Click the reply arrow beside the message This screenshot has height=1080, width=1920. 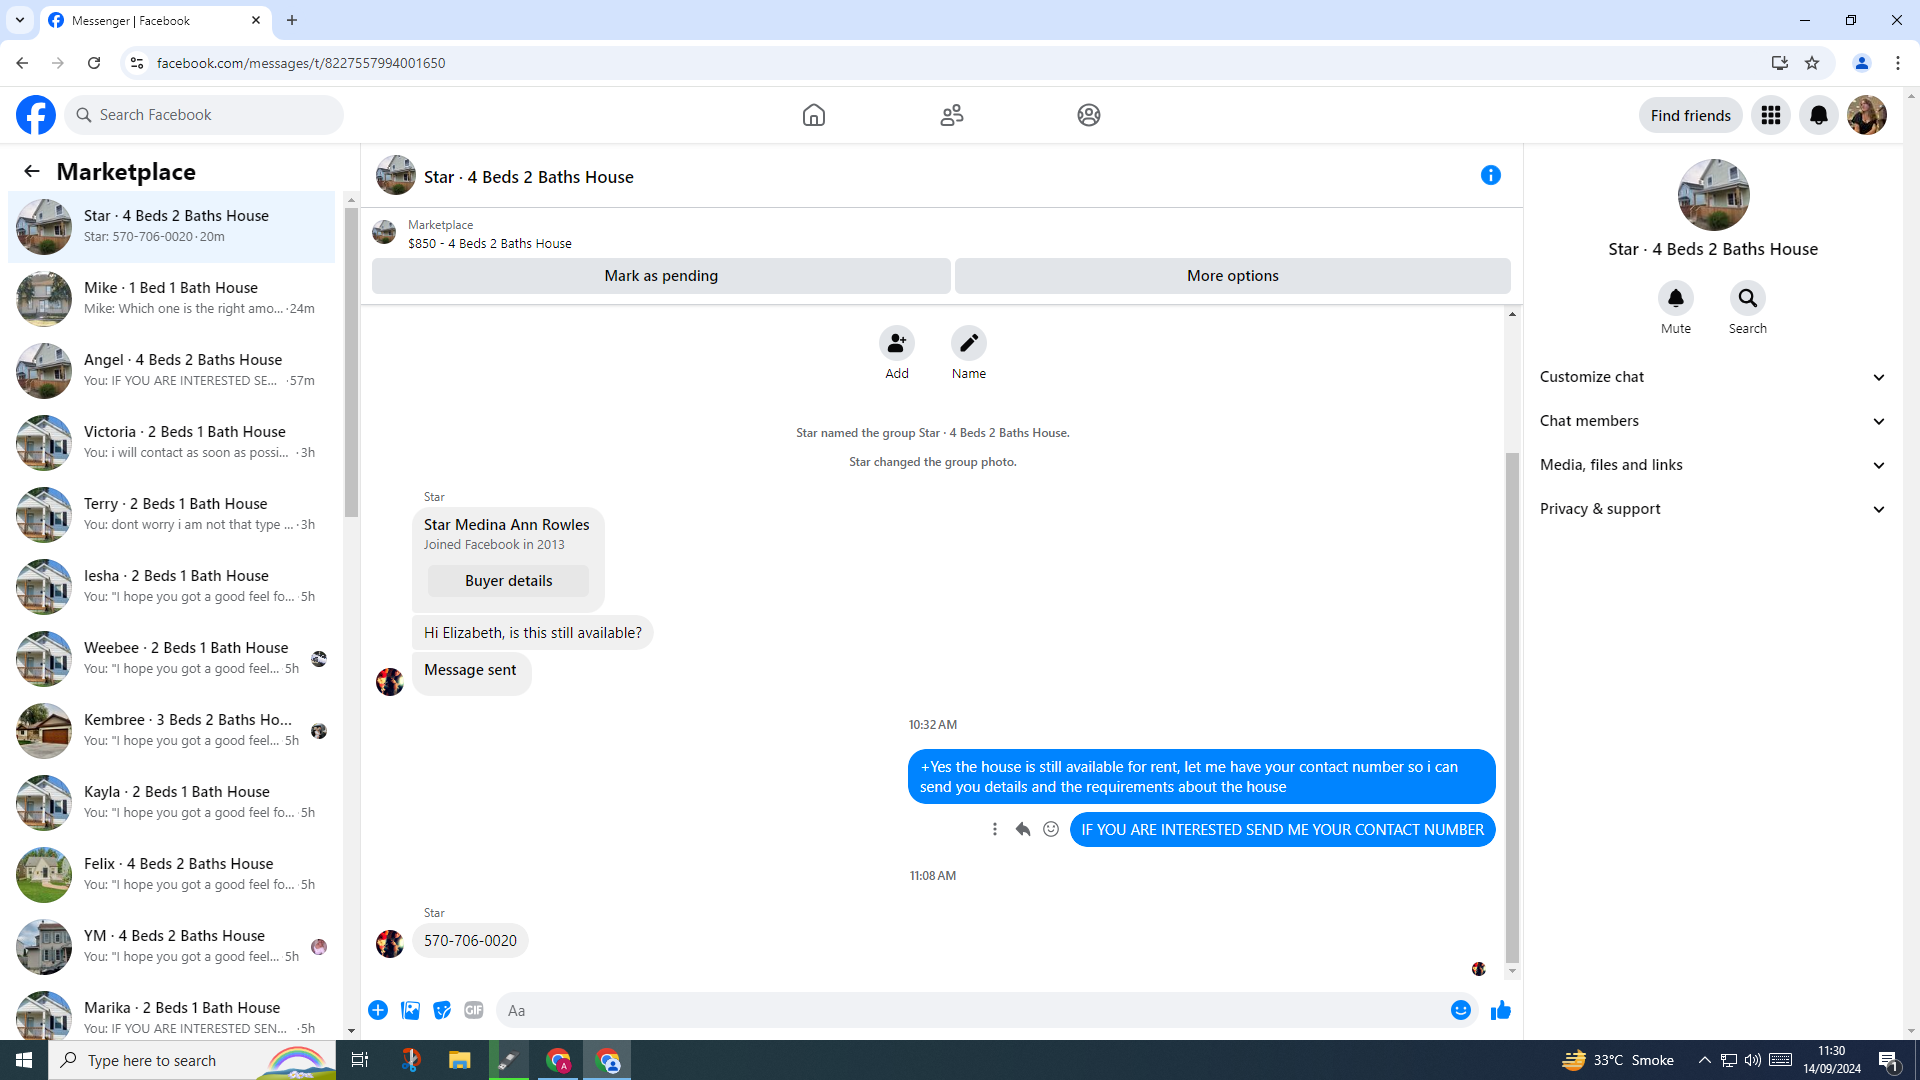coord(1022,829)
